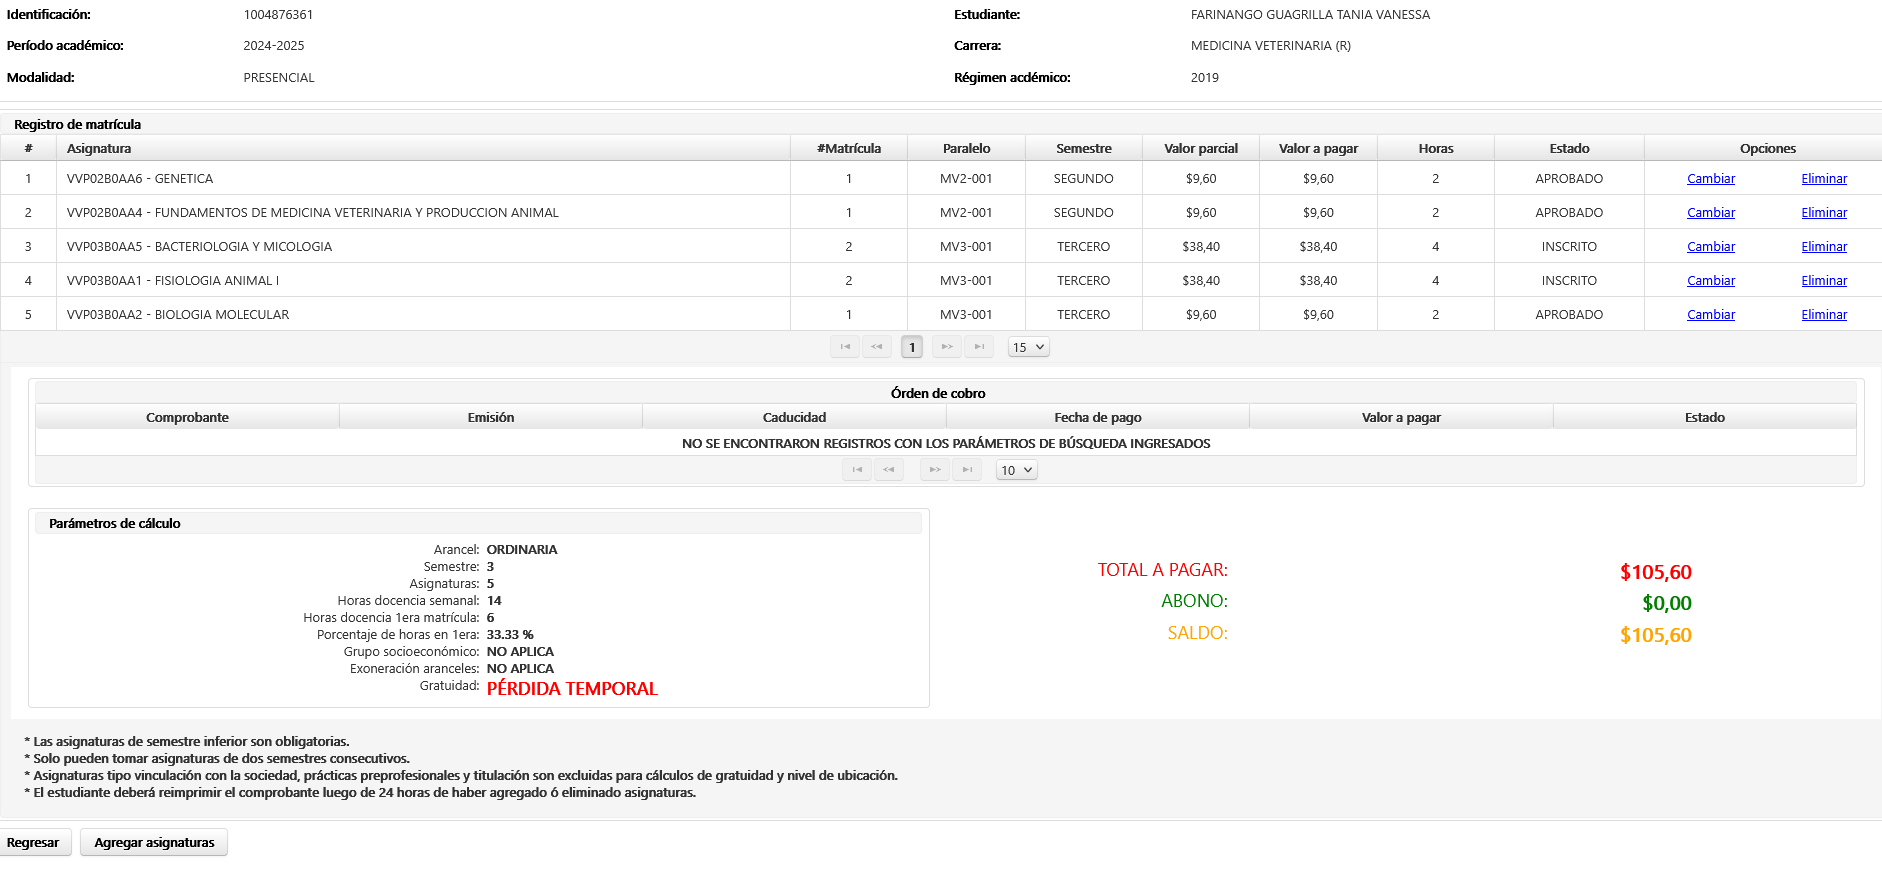Click student name FARINANGO GUAGRILLA TANIA VANESSA
The width and height of the screenshot is (1882, 876).
pos(1310,15)
